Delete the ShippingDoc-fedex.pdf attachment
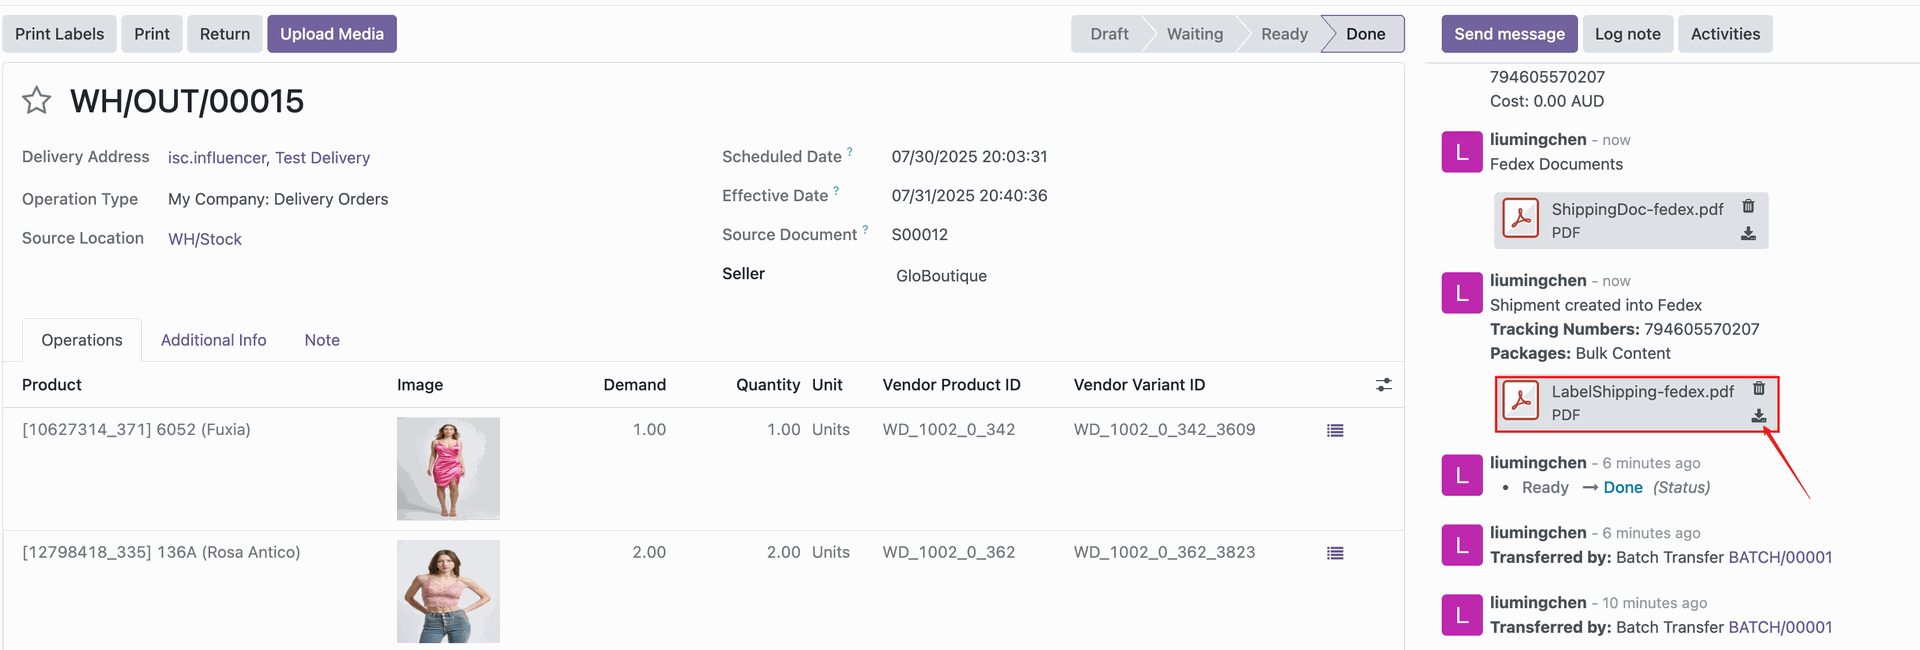This screenshot has width=1920, height=650. [x=1748, y=206]
